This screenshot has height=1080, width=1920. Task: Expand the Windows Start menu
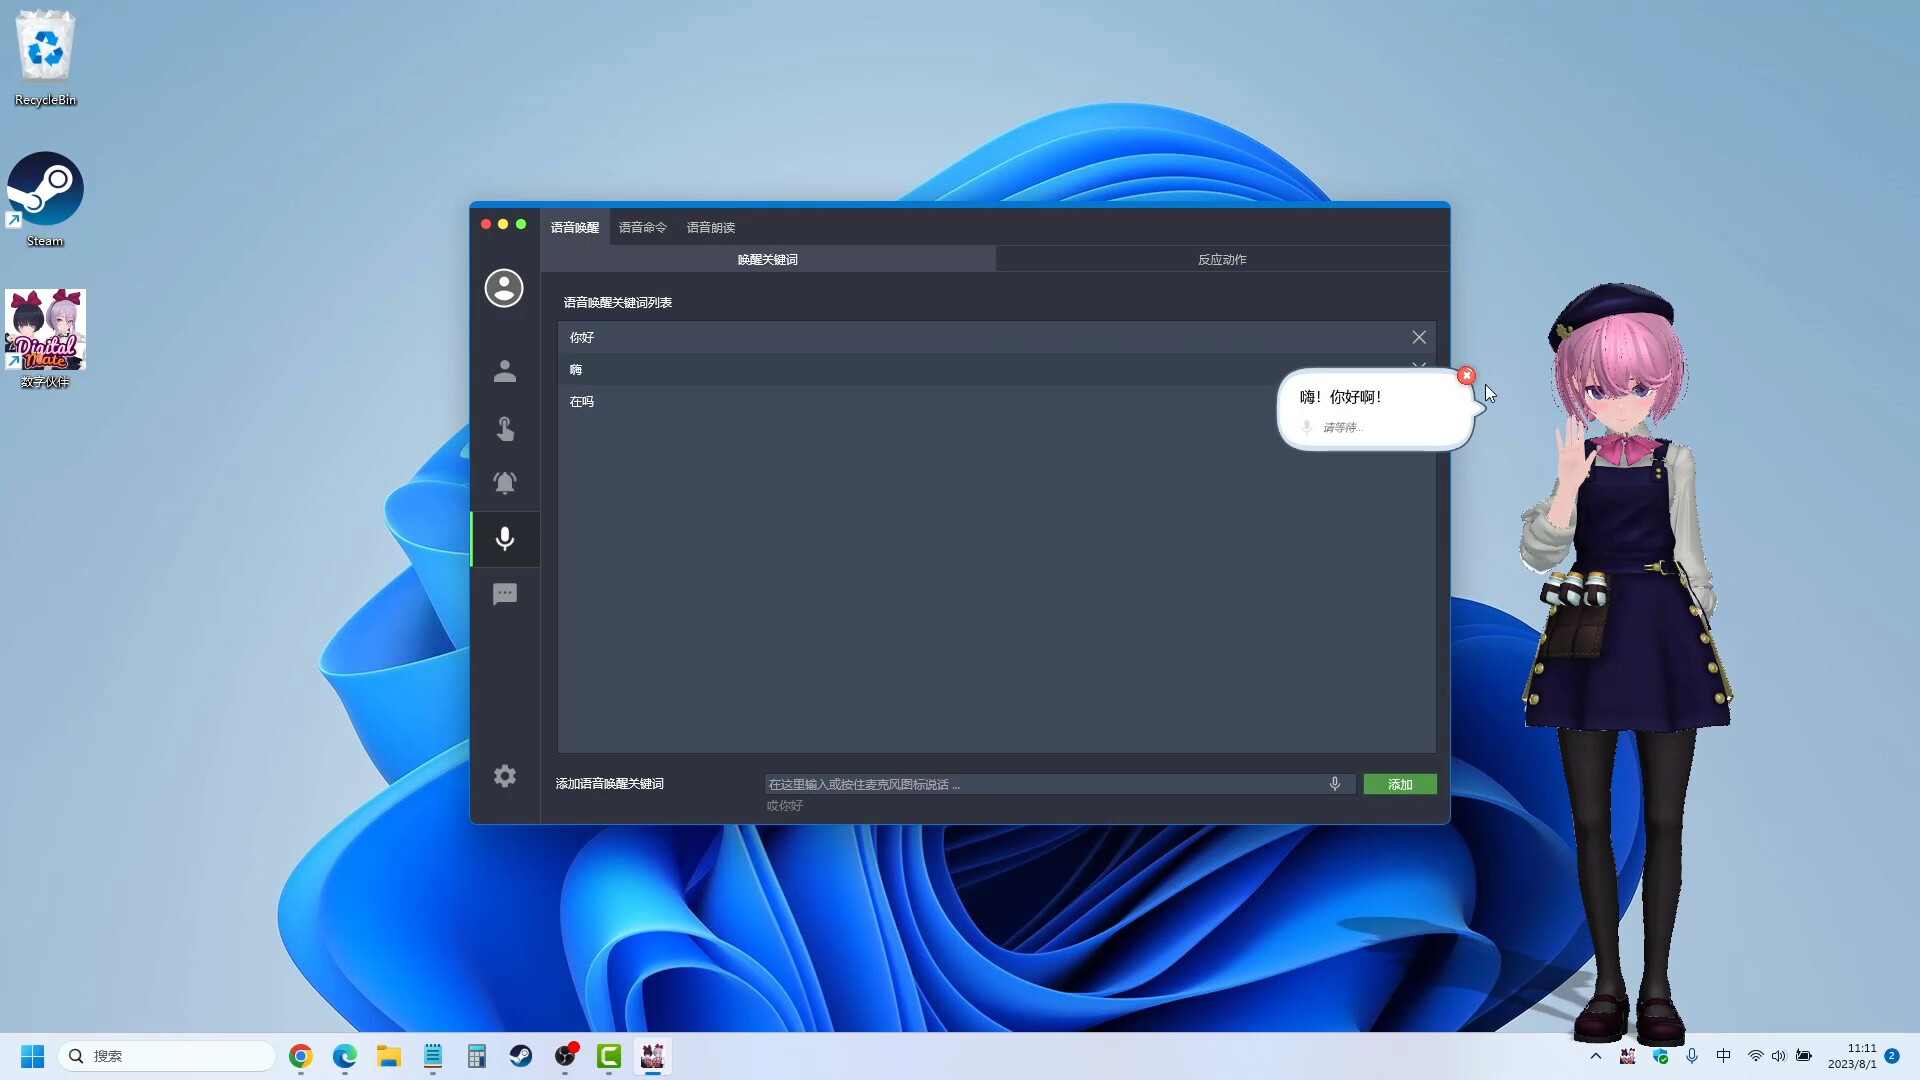pos(32,1056)
